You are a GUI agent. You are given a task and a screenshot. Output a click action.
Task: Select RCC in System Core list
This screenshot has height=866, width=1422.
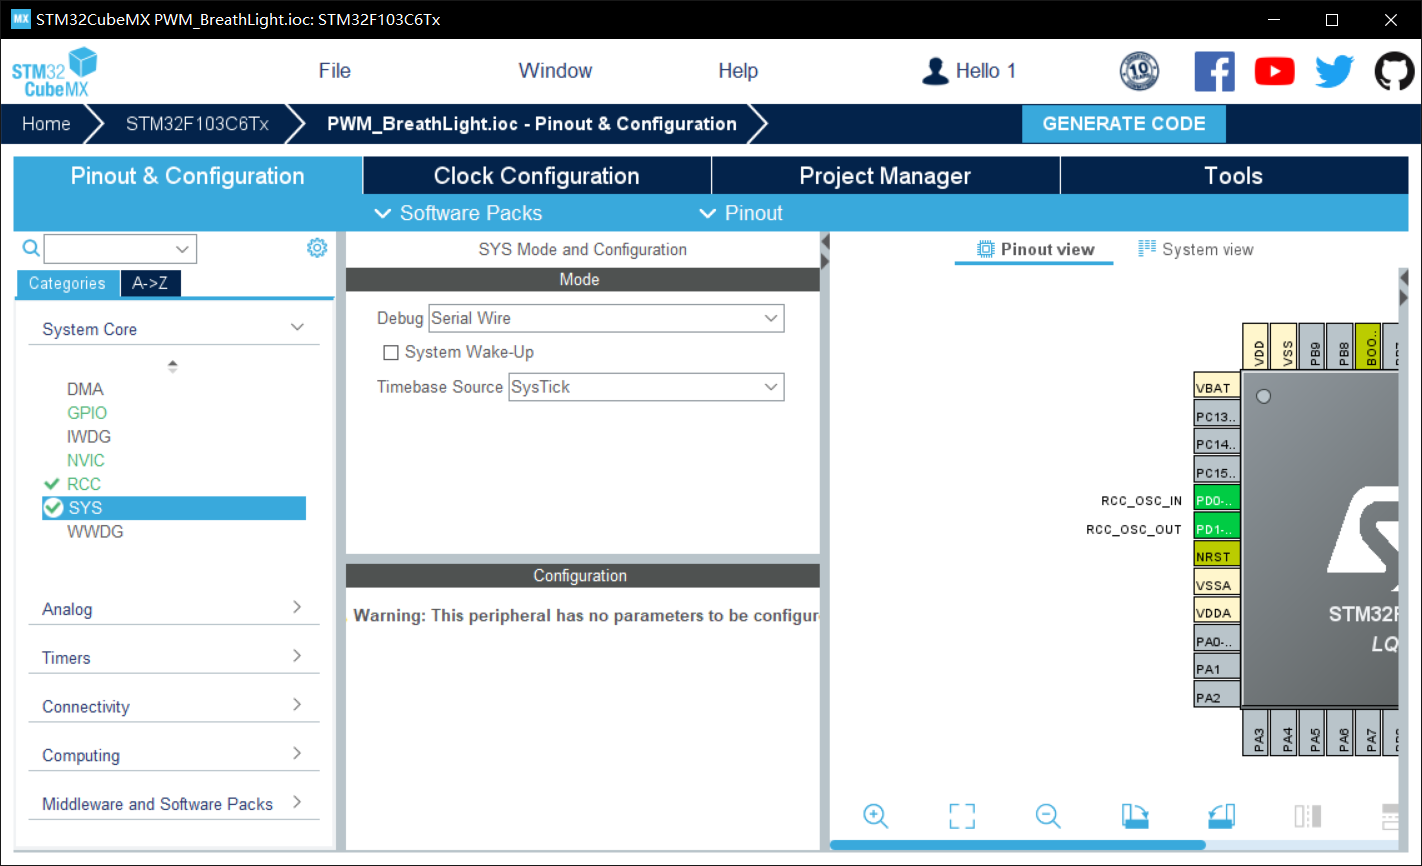(x=84, y=484)
